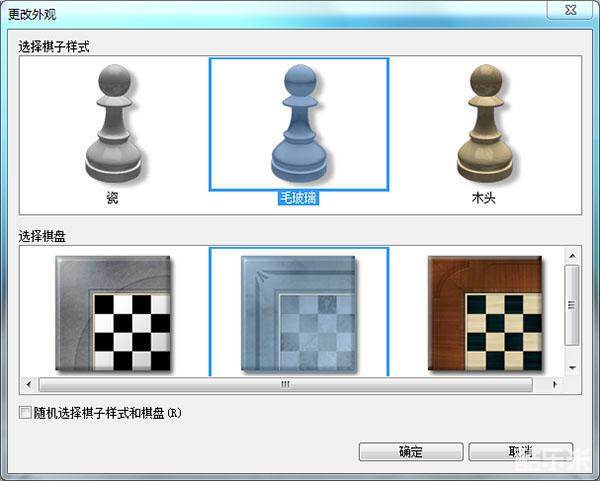Click the vertical scrollbar thumb beside boards
The width and height of the screenshot is (600, 481).
pos(572,305)
